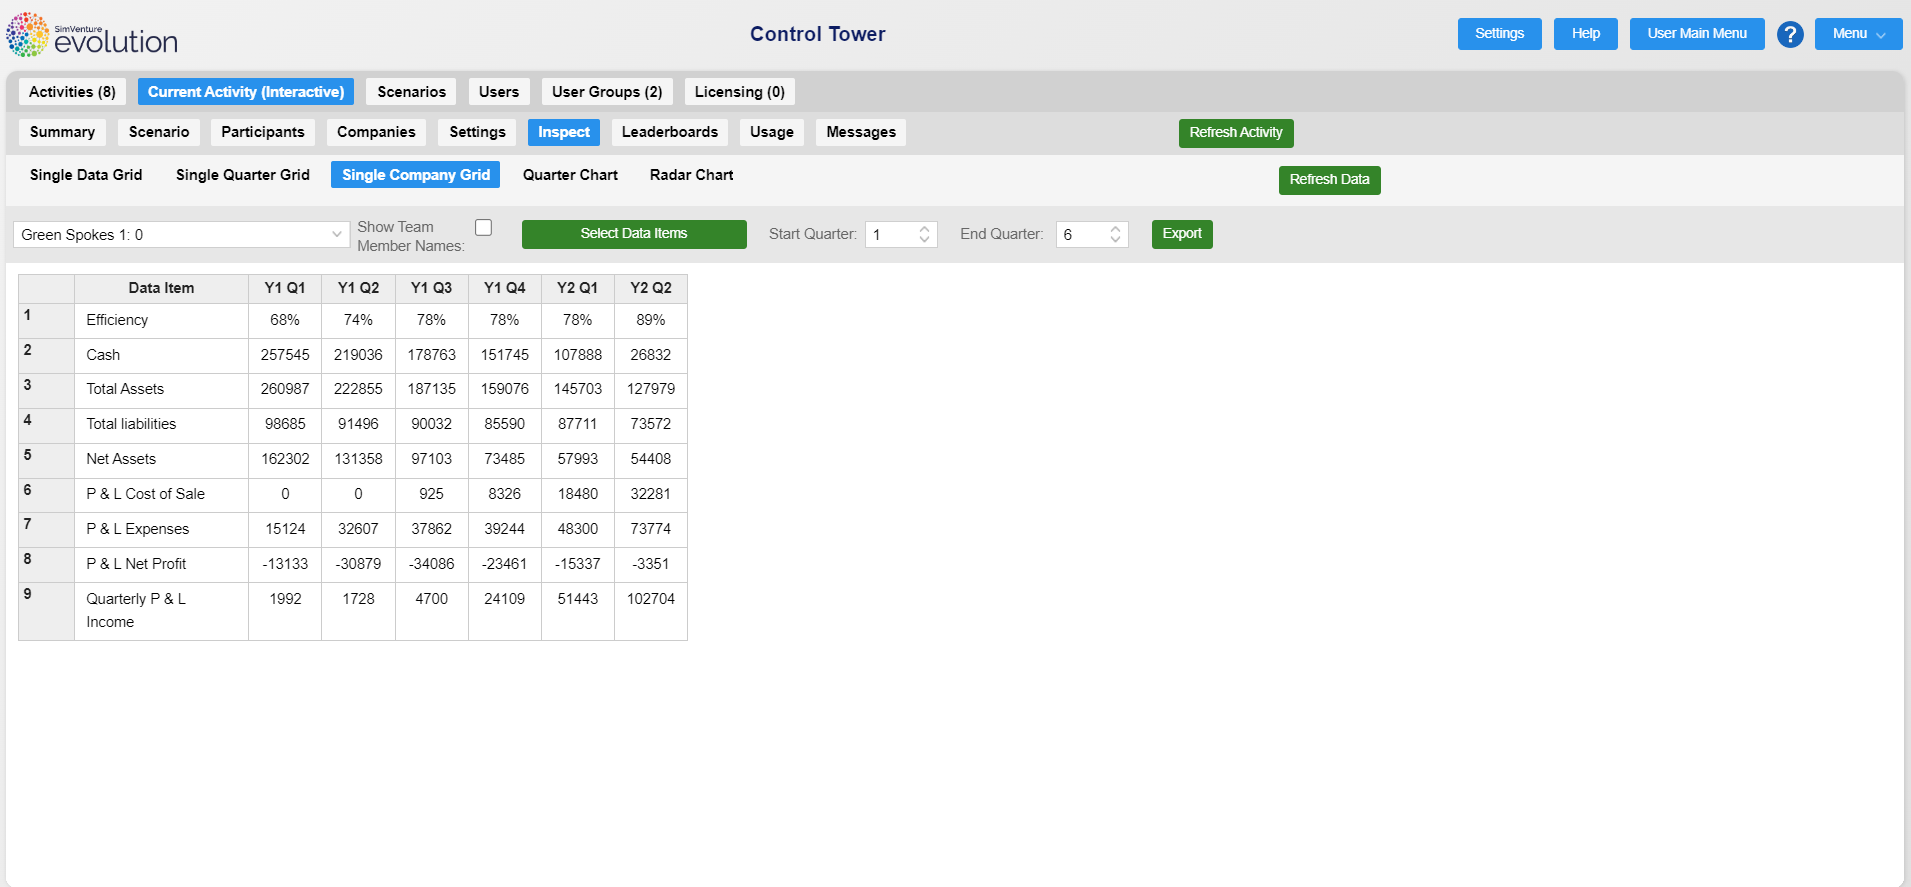1911x887 pixels.
Task: Click the Y1 Q1 column header
Action: [285, 288]
